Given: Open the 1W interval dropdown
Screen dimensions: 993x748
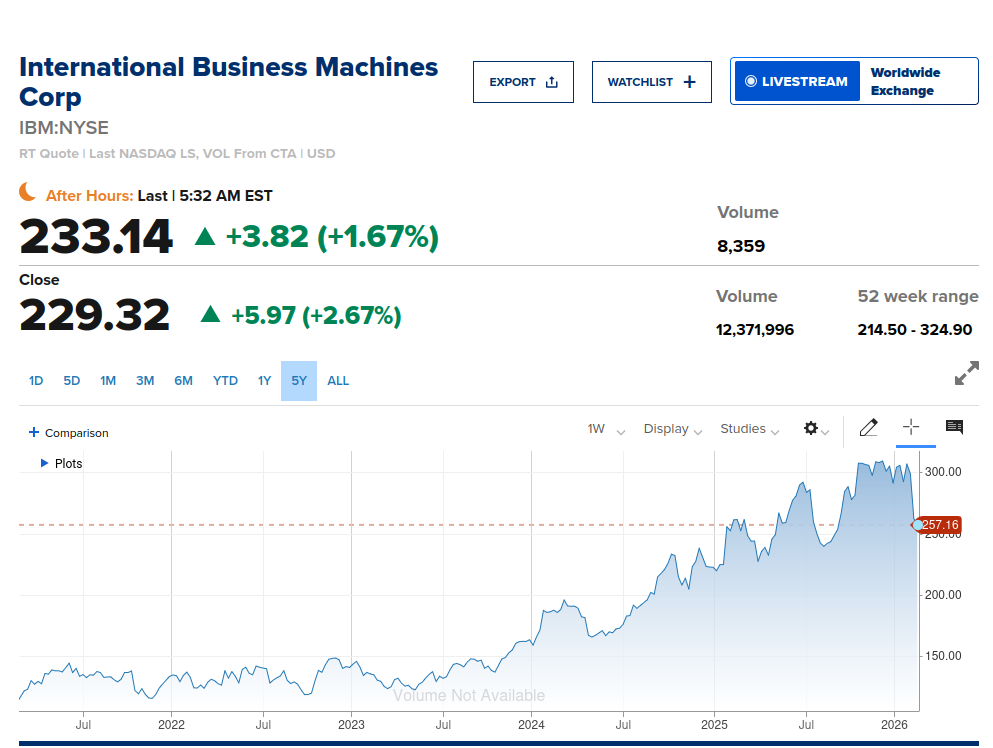Looking at the screenshot, I should 606,429.
